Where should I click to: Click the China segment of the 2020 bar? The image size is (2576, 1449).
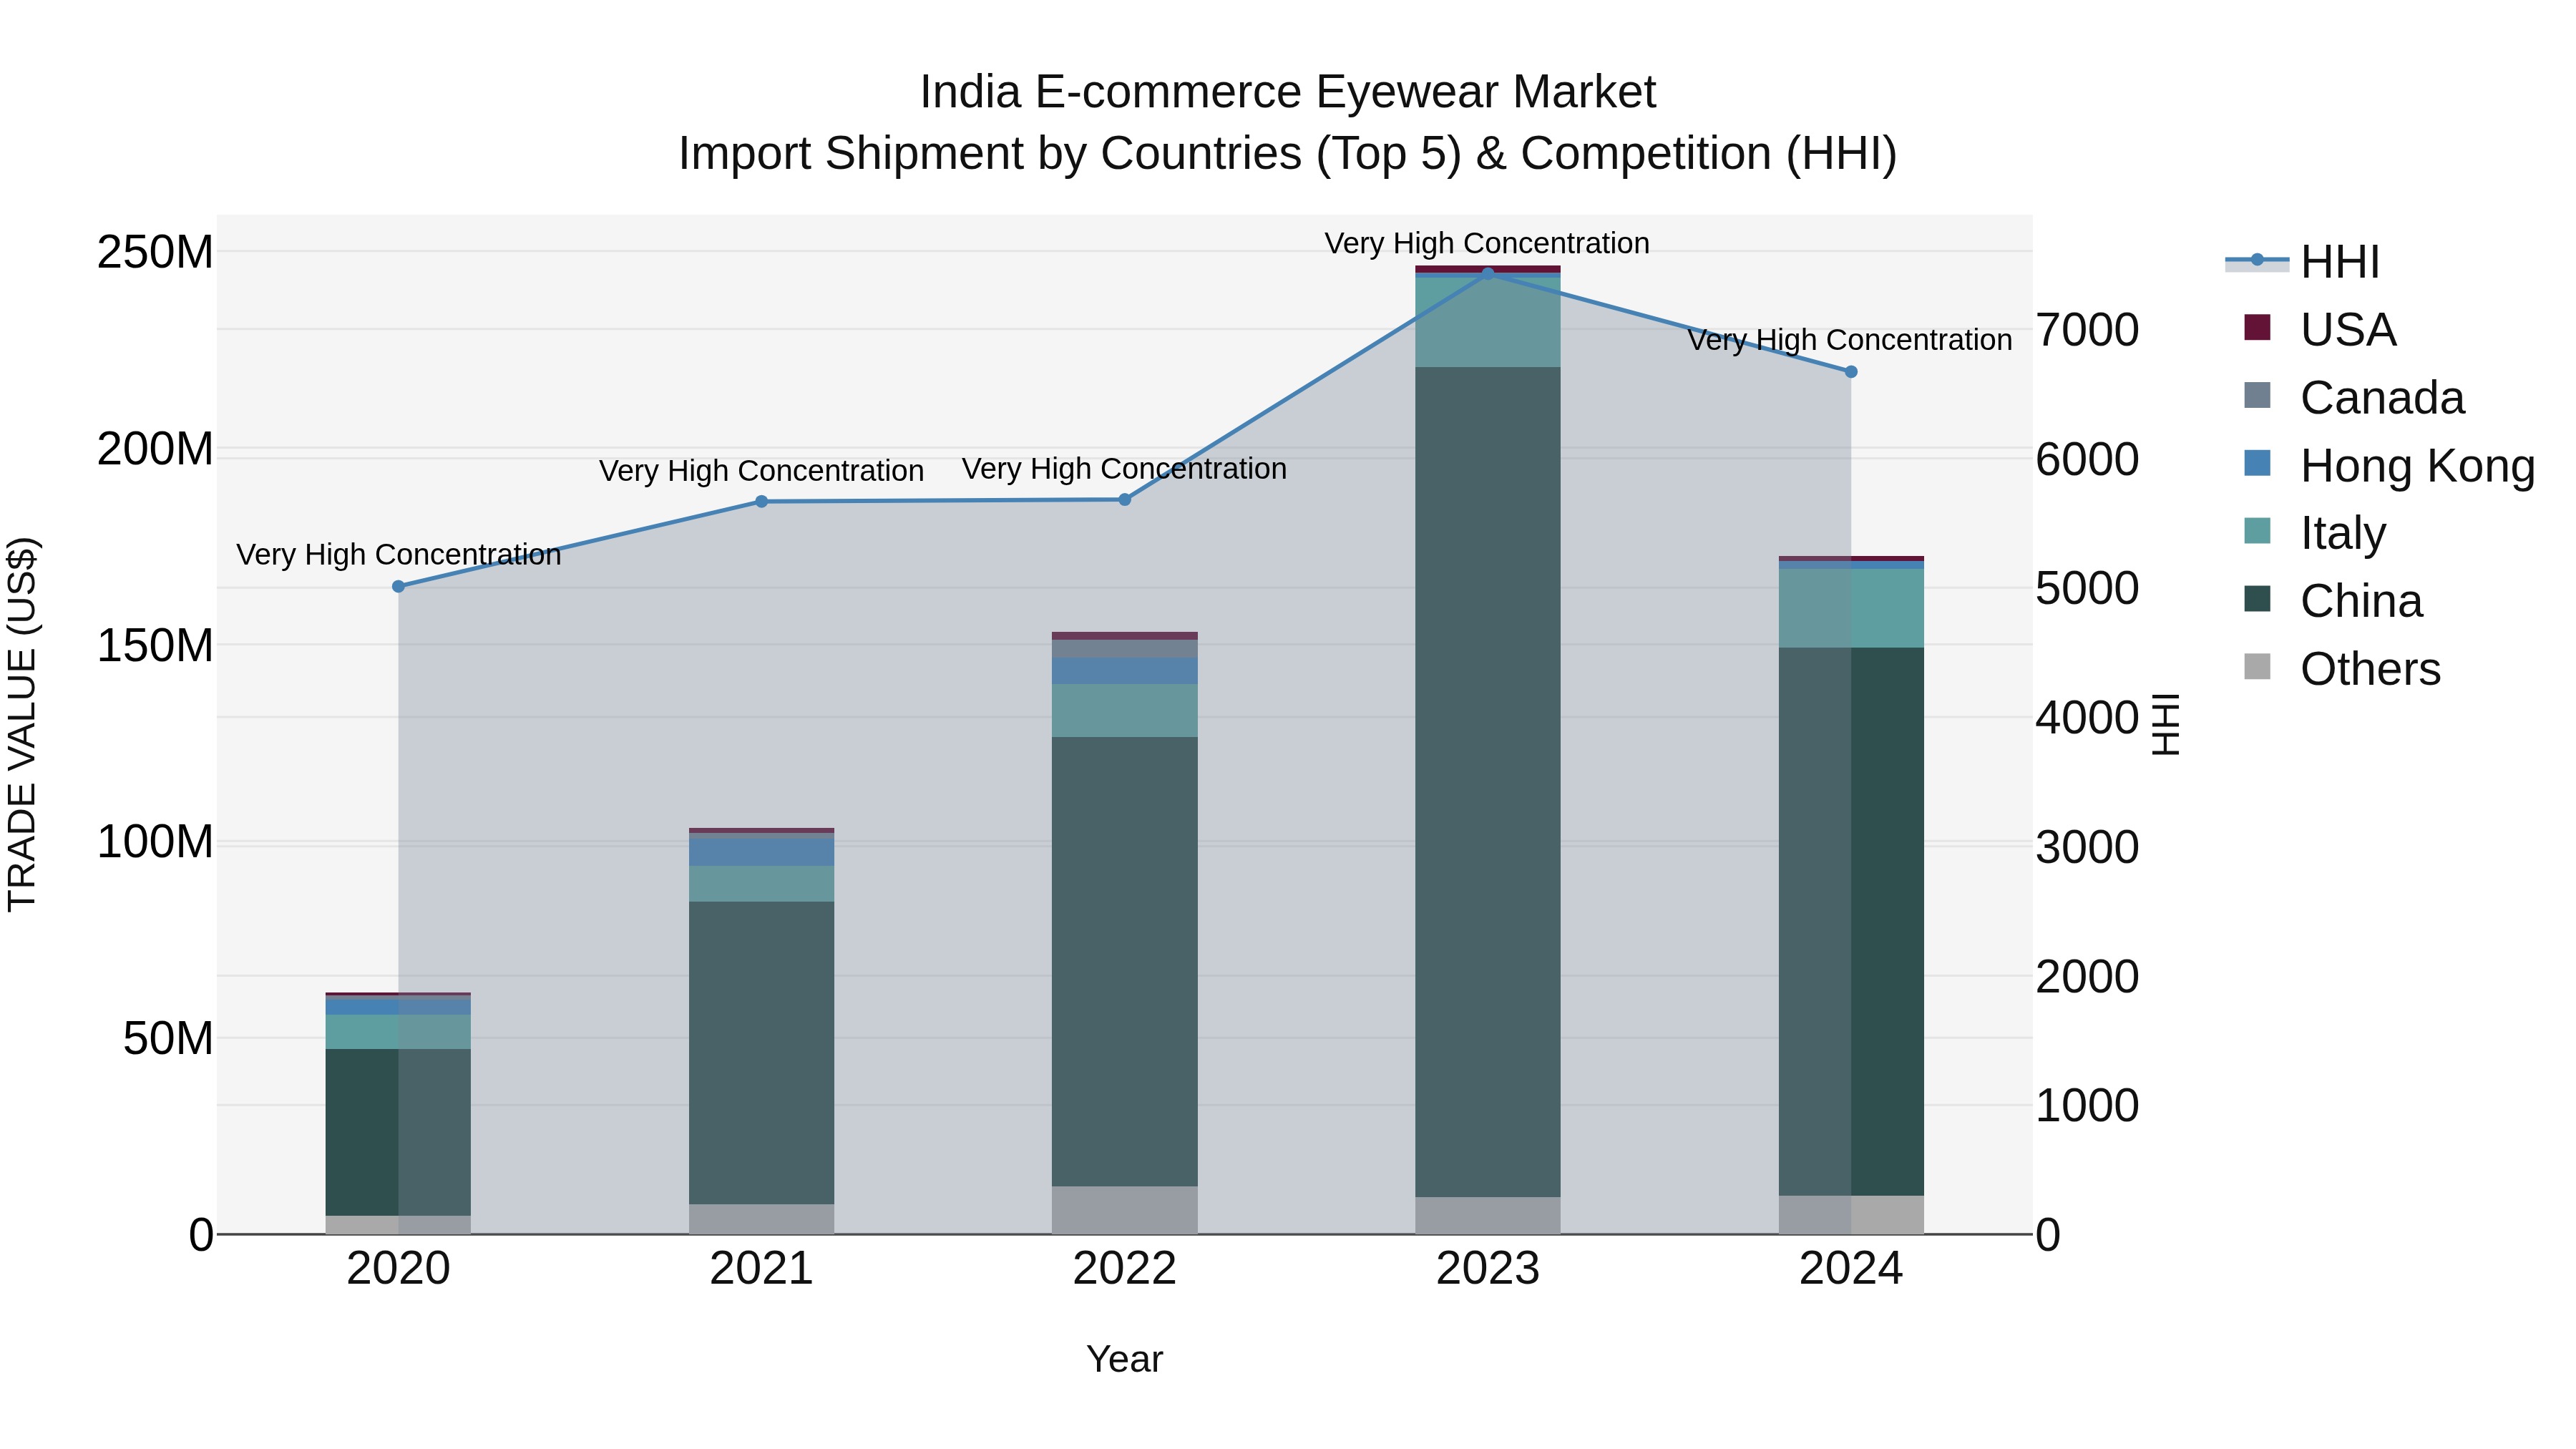[x=398, y=1132]
